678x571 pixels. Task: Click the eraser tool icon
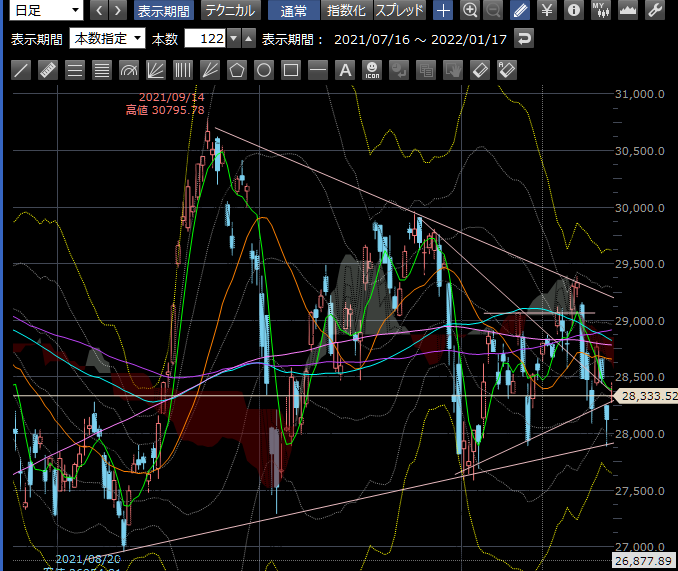[x=480, y=70]
